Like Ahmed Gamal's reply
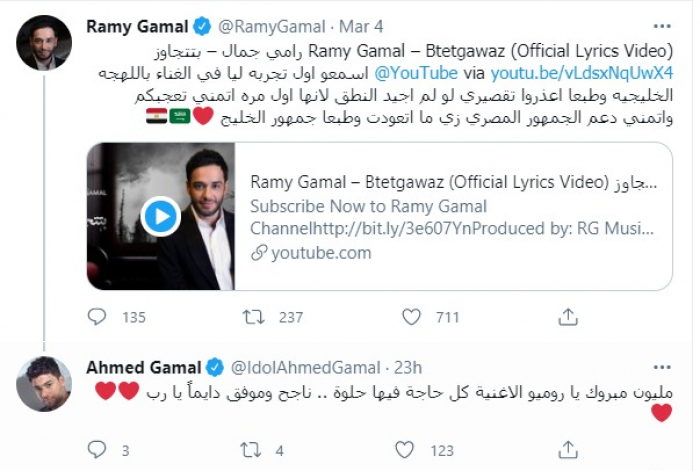The image size is (700, 471). [412, 449]
